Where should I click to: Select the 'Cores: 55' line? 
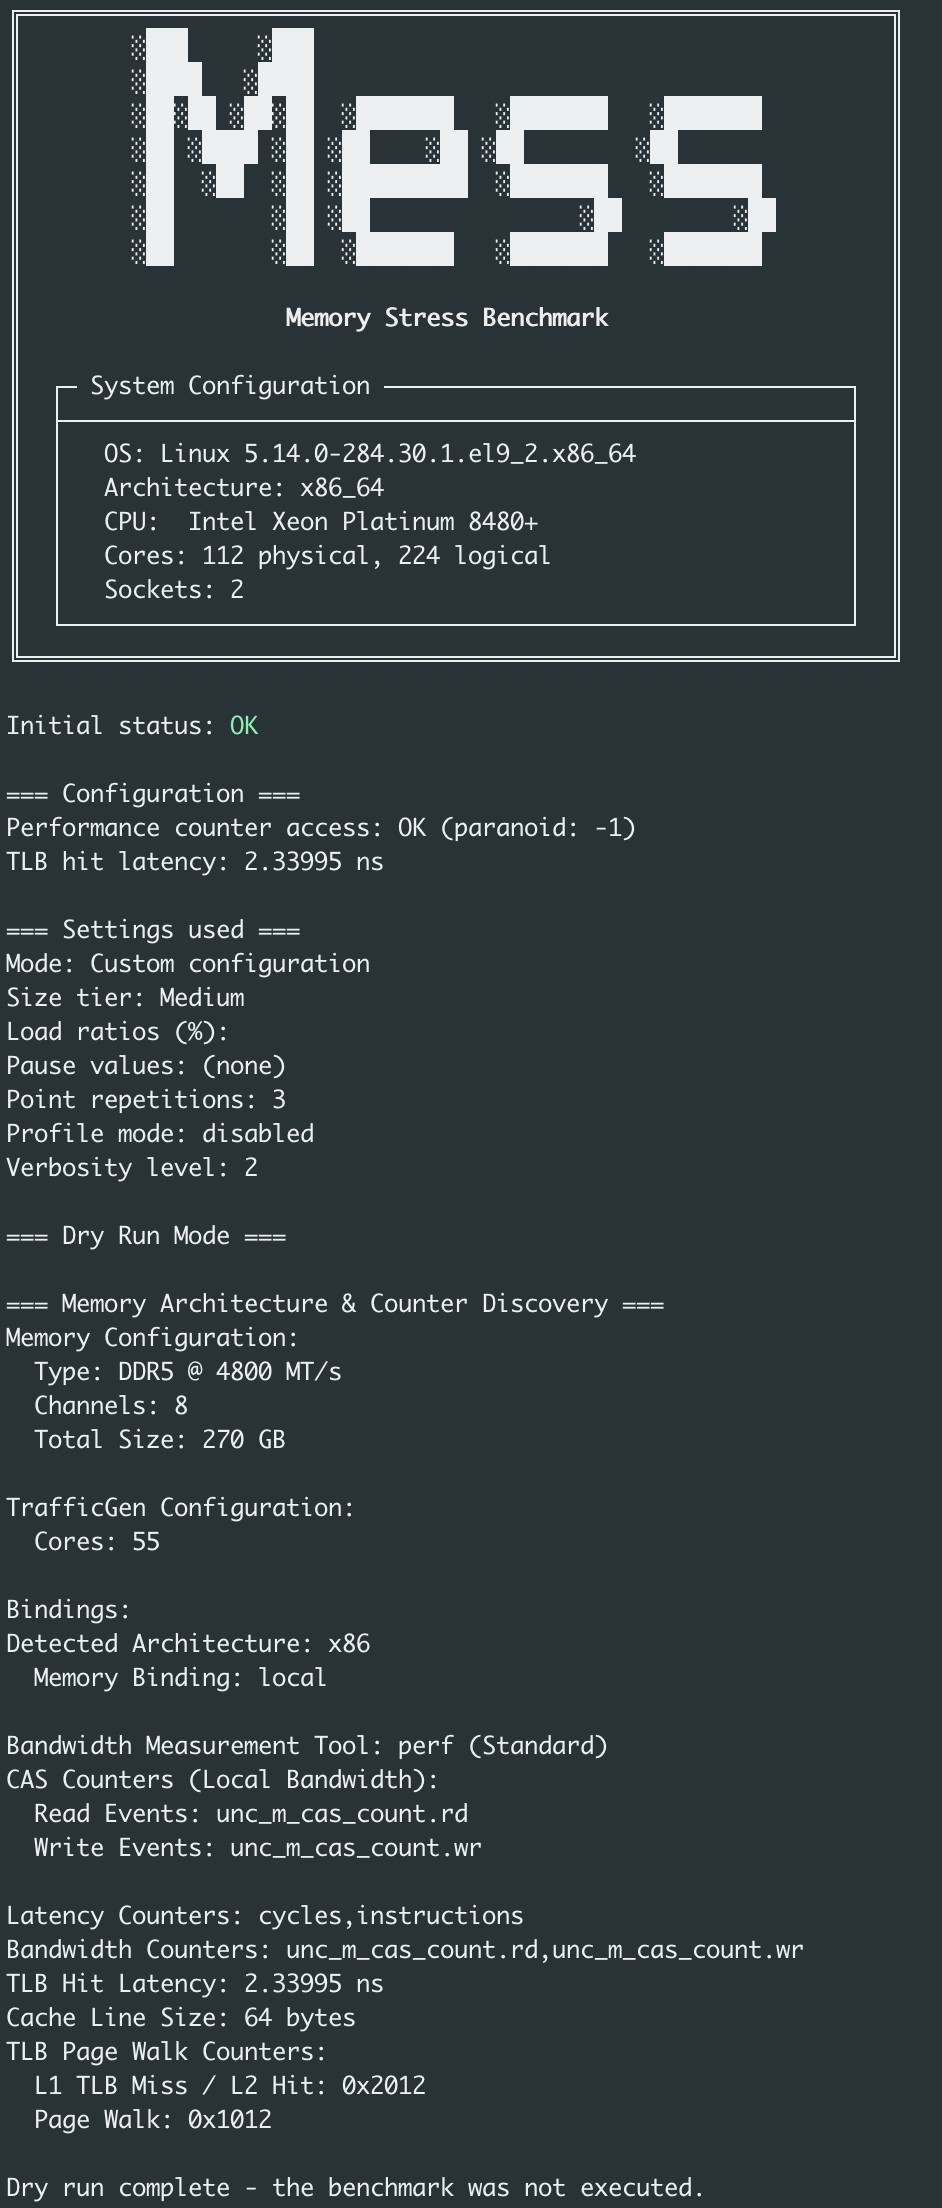coord(97,1542)
